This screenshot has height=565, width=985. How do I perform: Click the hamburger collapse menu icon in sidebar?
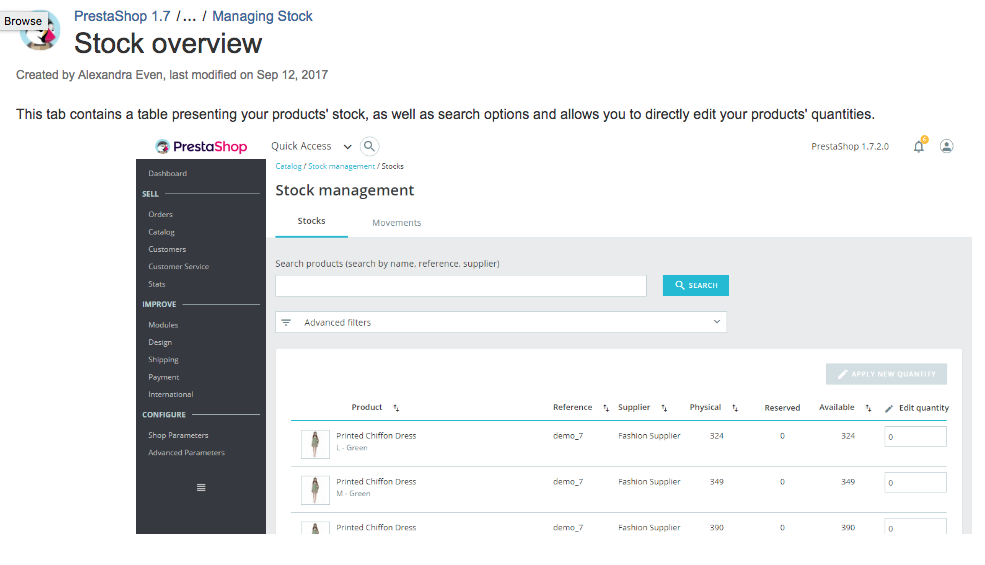point(201,488)
